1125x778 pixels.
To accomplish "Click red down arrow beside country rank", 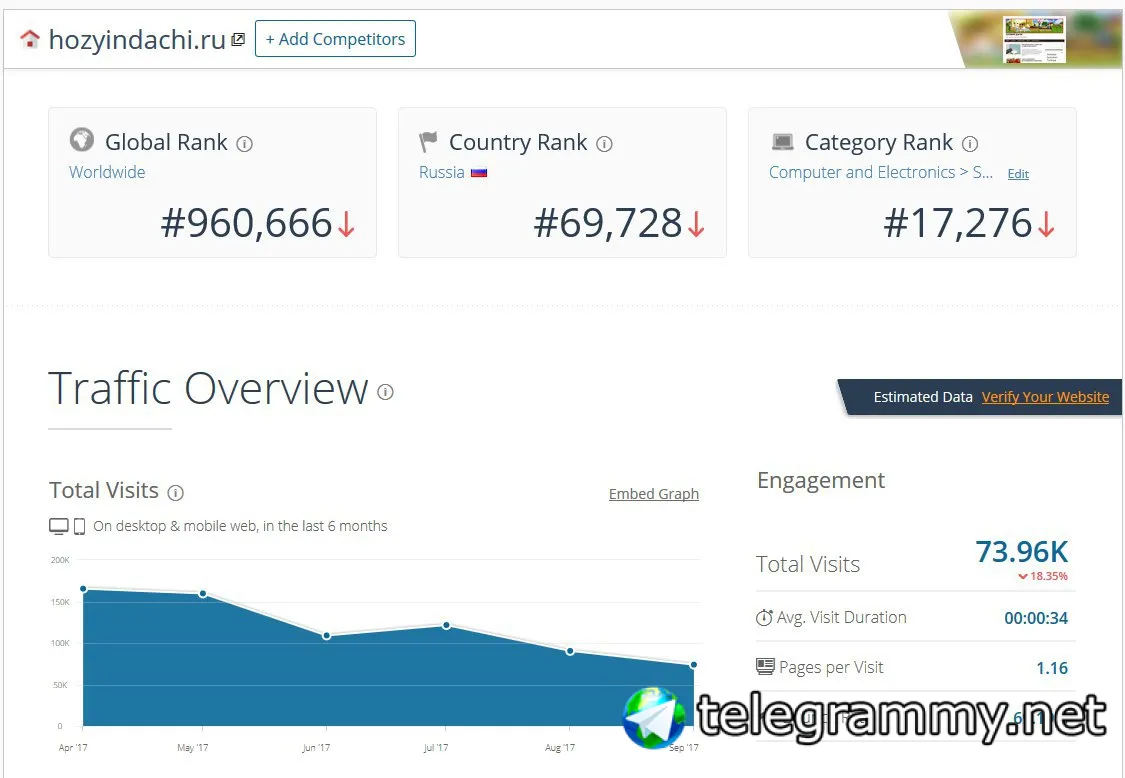I will 696,224.
